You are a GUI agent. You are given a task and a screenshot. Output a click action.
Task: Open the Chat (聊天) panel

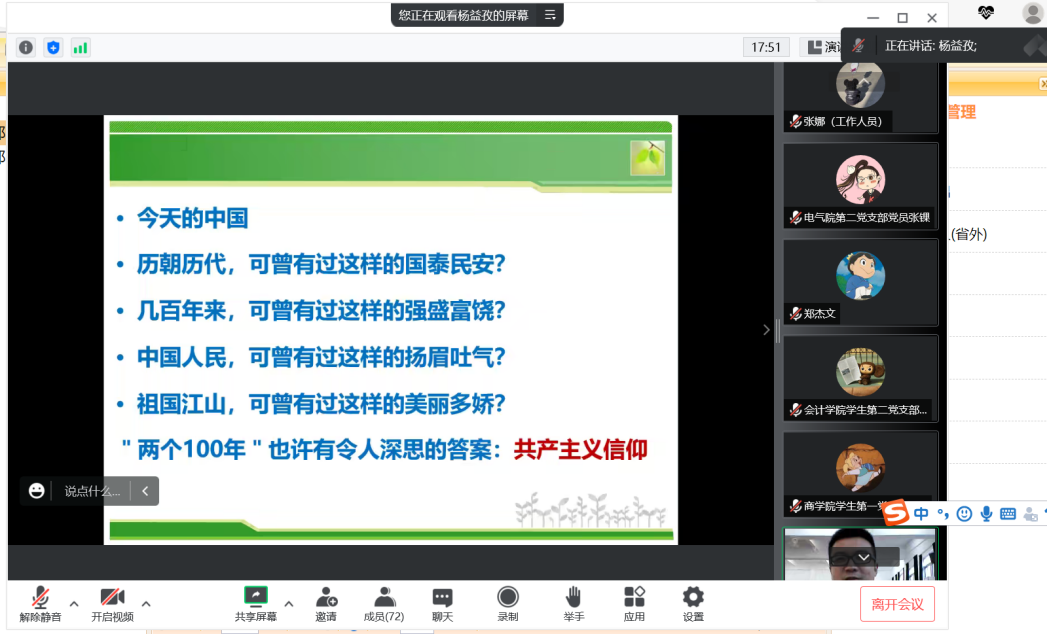pyautogui.click(x=442, y=604)
